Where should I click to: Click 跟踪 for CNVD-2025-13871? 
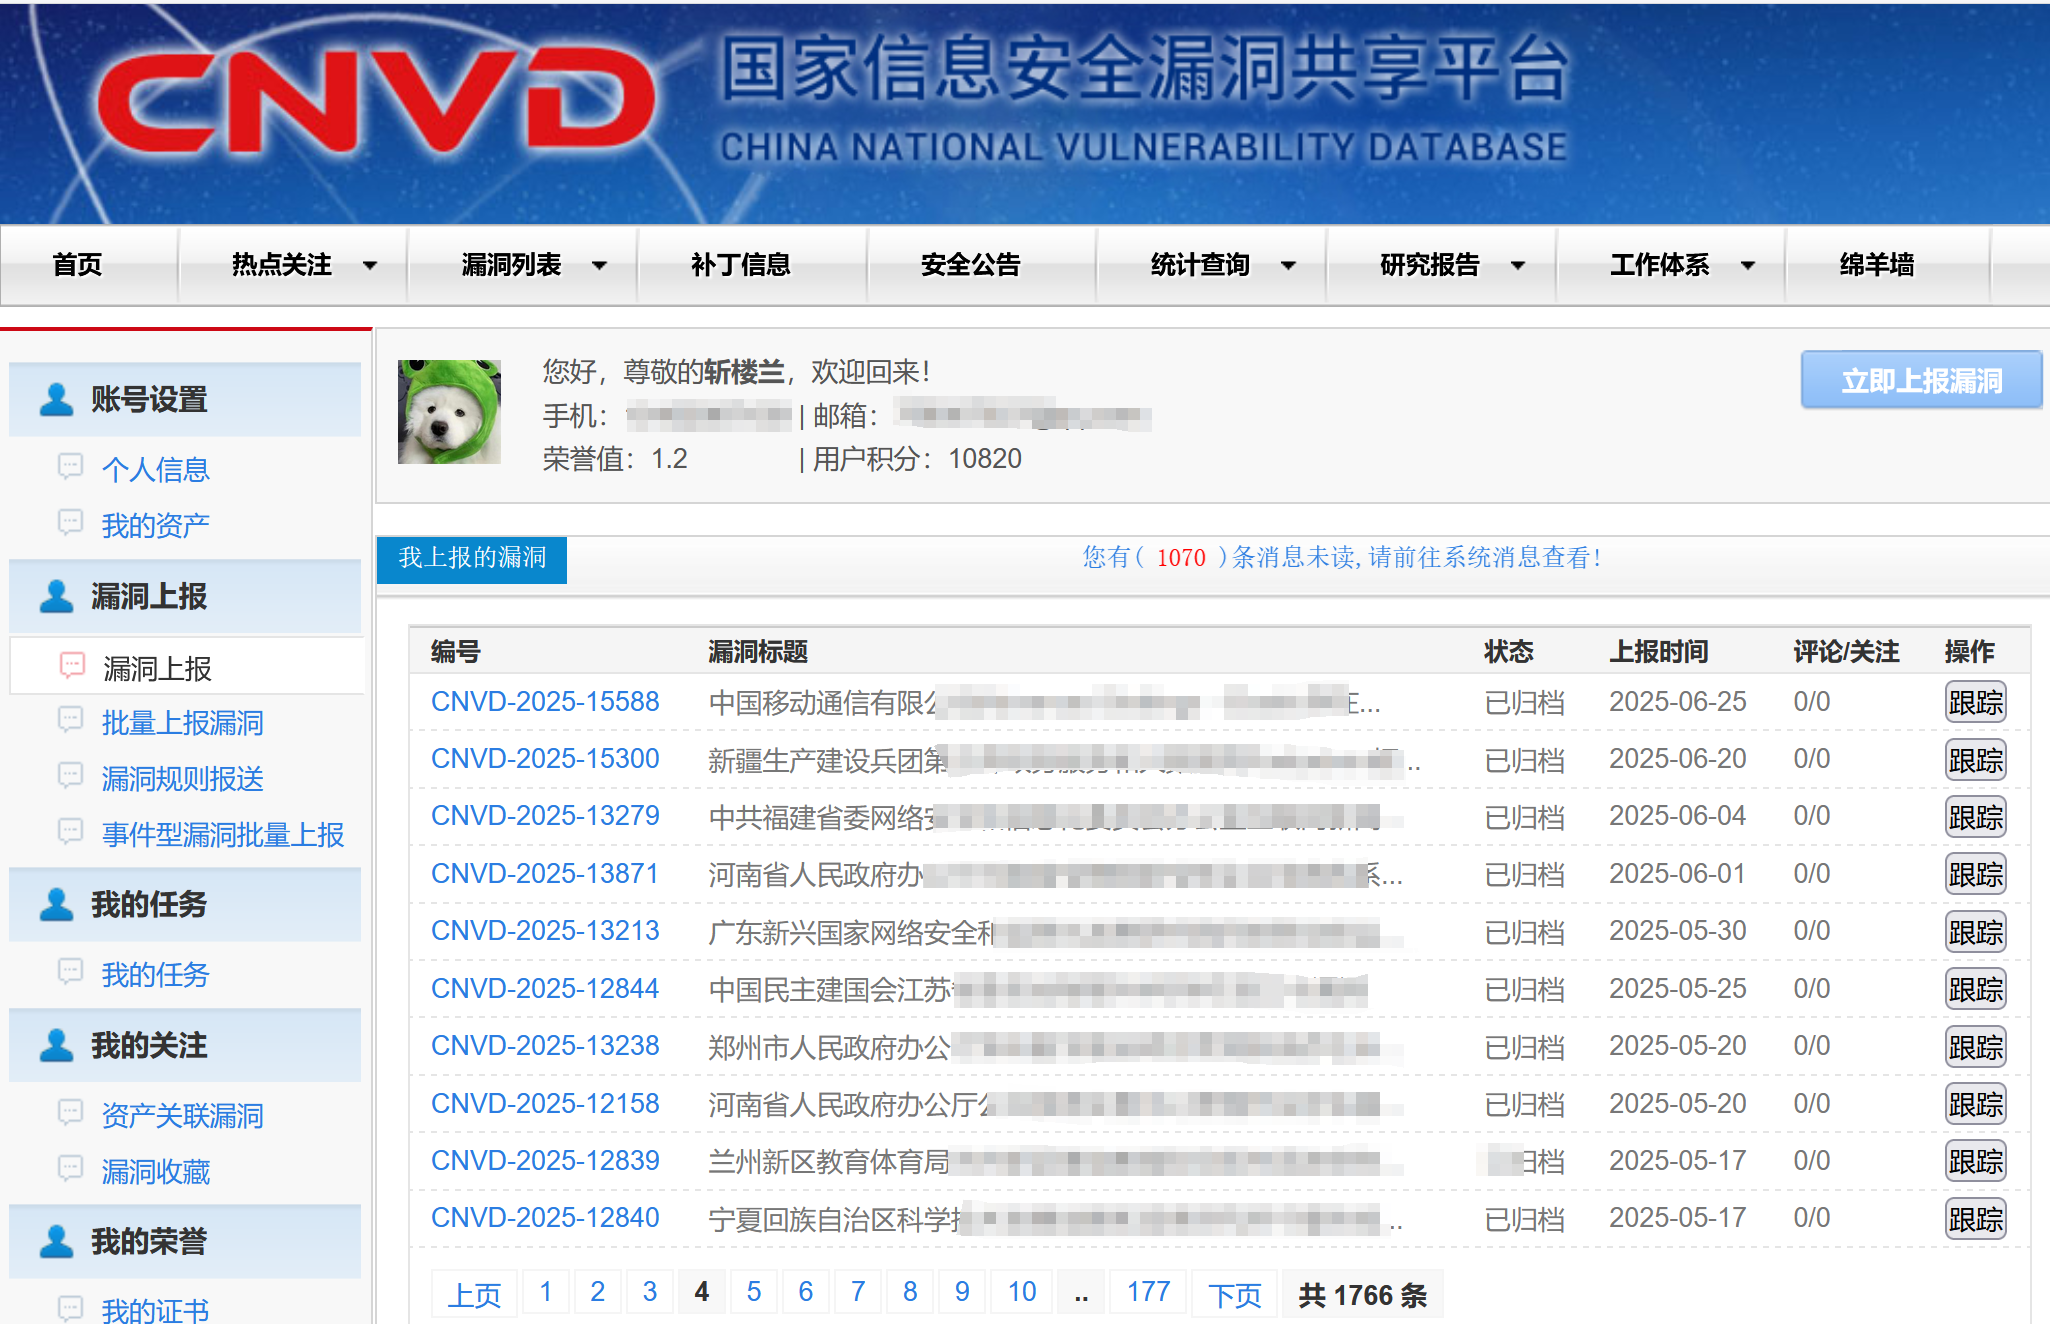1975,874
